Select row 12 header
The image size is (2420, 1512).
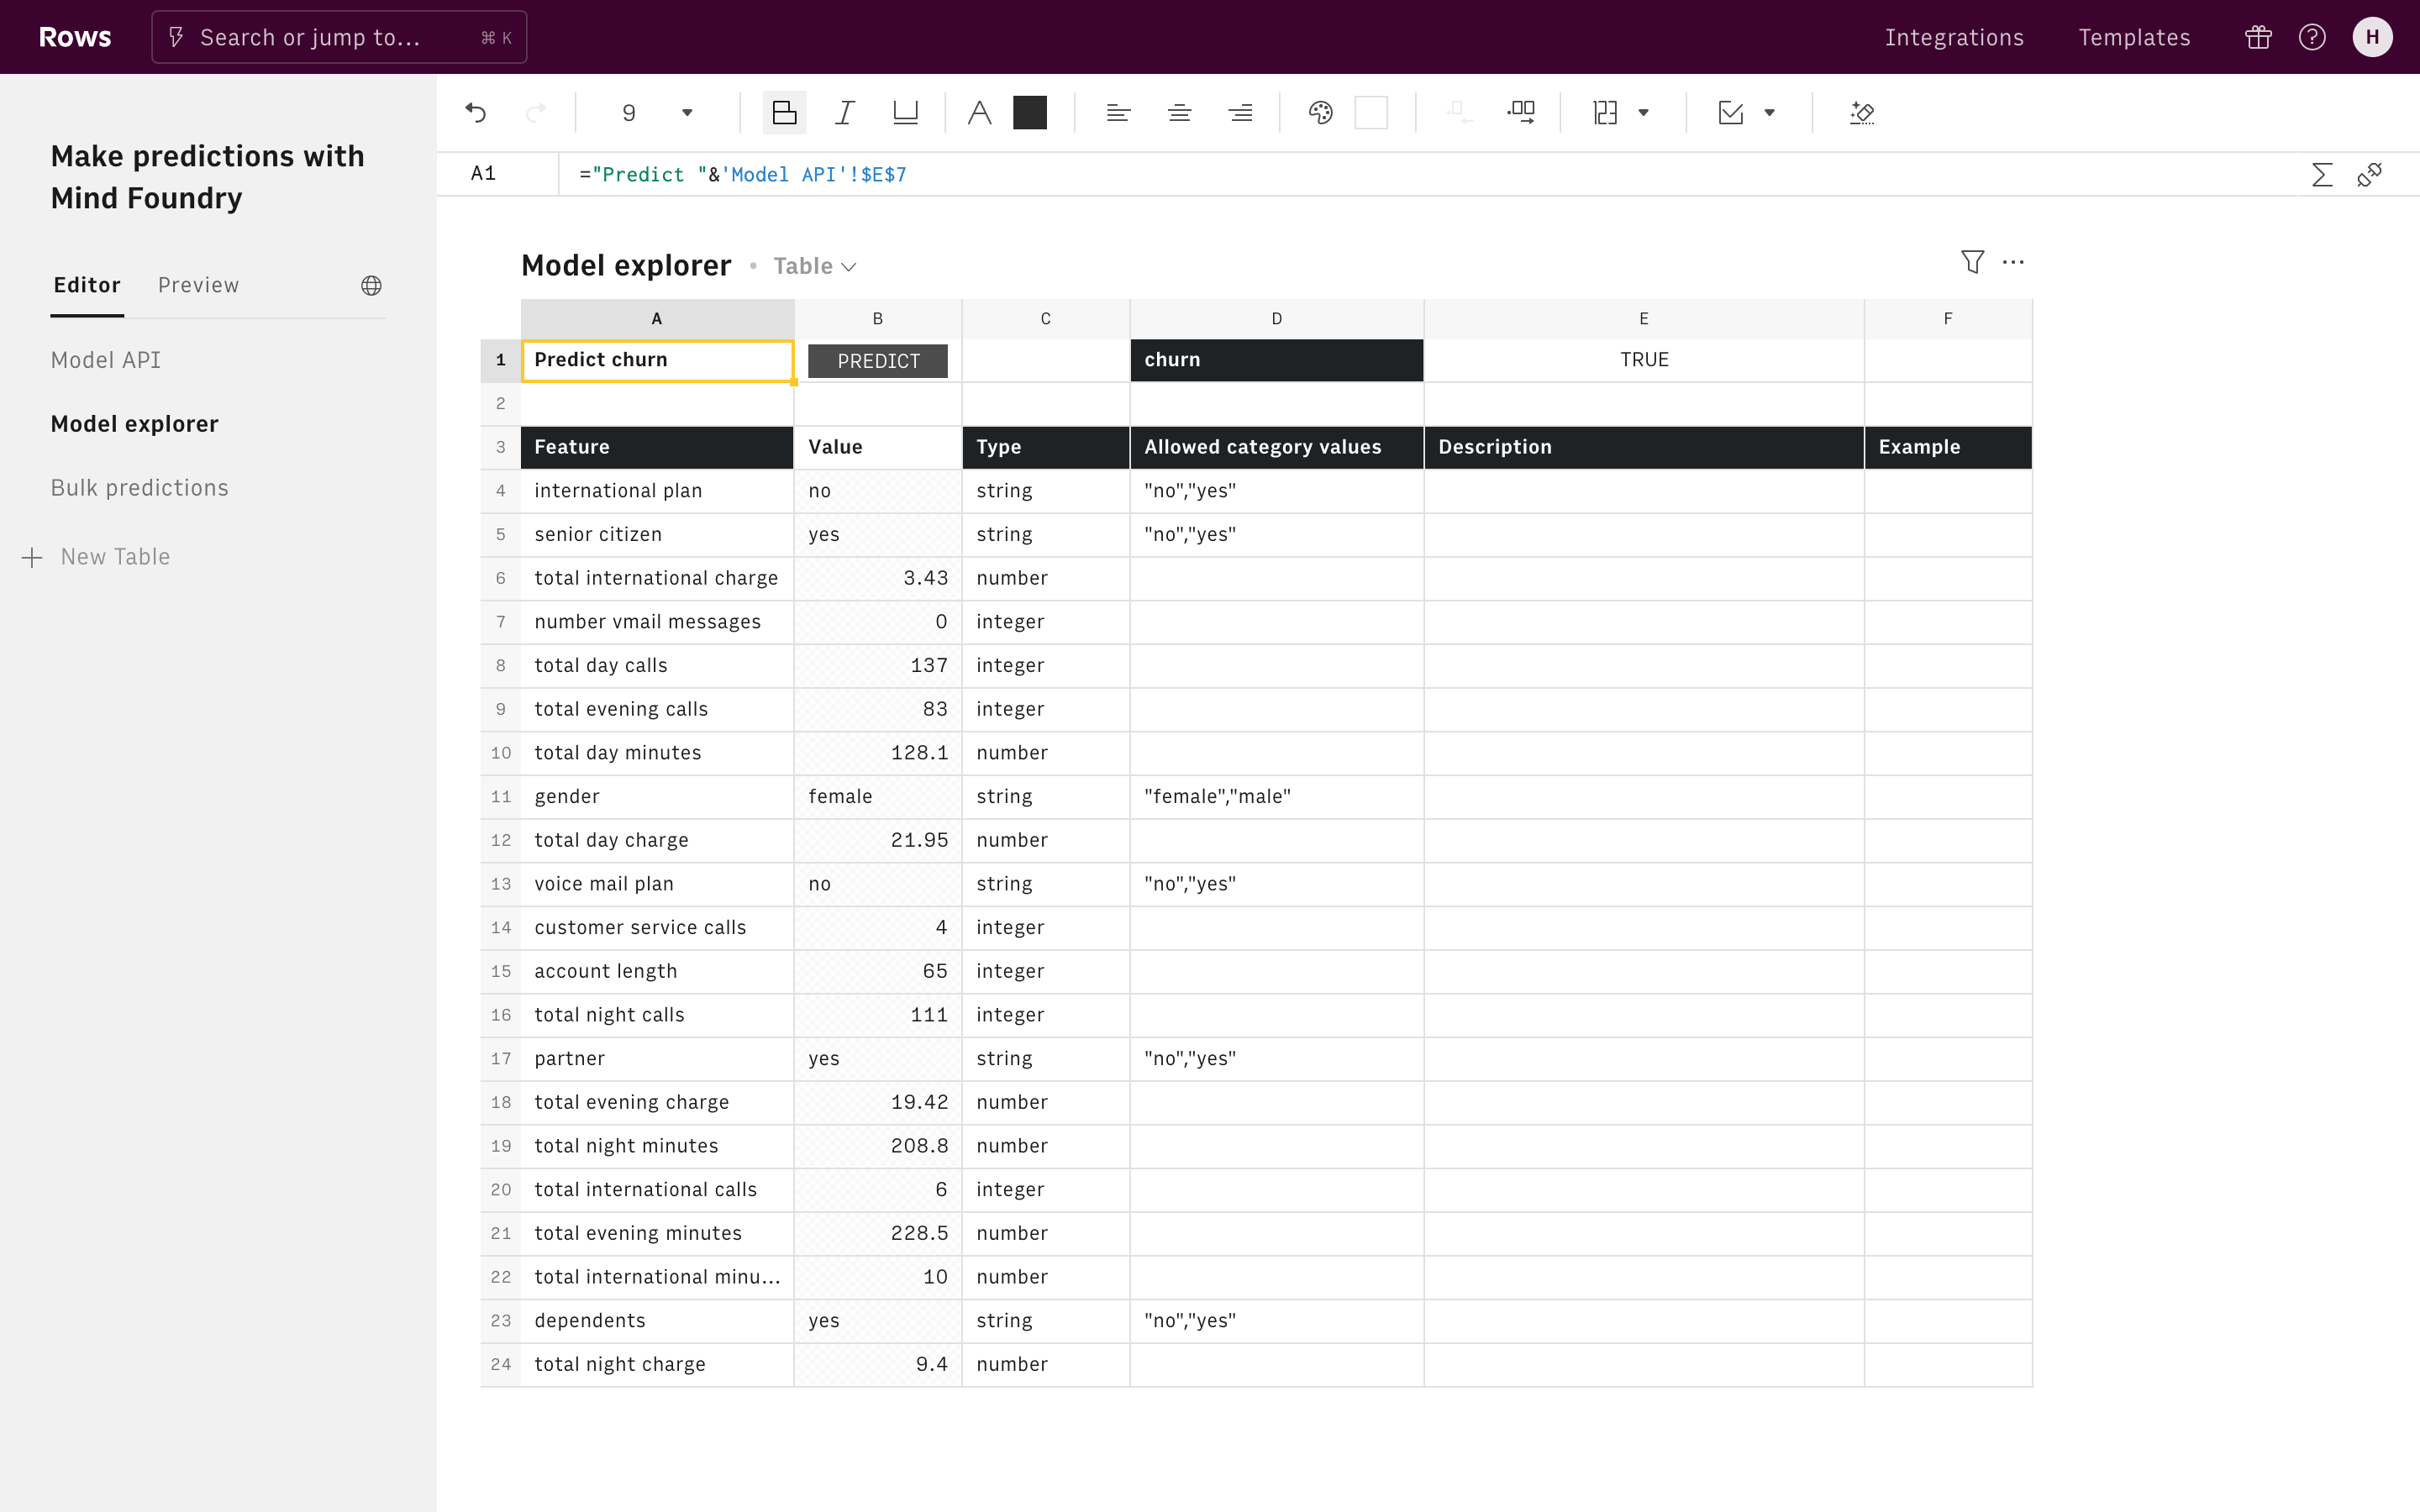click(500, 840)
